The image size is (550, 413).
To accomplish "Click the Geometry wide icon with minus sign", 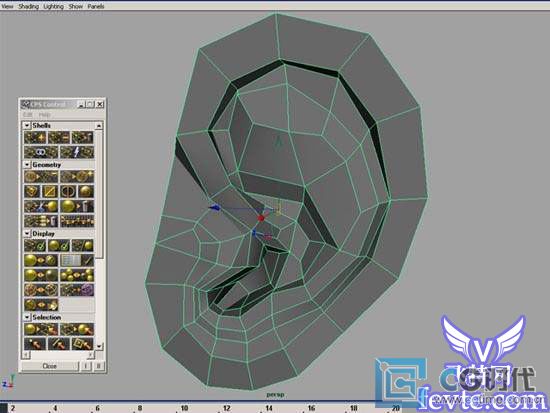I will tap(41, 176).
